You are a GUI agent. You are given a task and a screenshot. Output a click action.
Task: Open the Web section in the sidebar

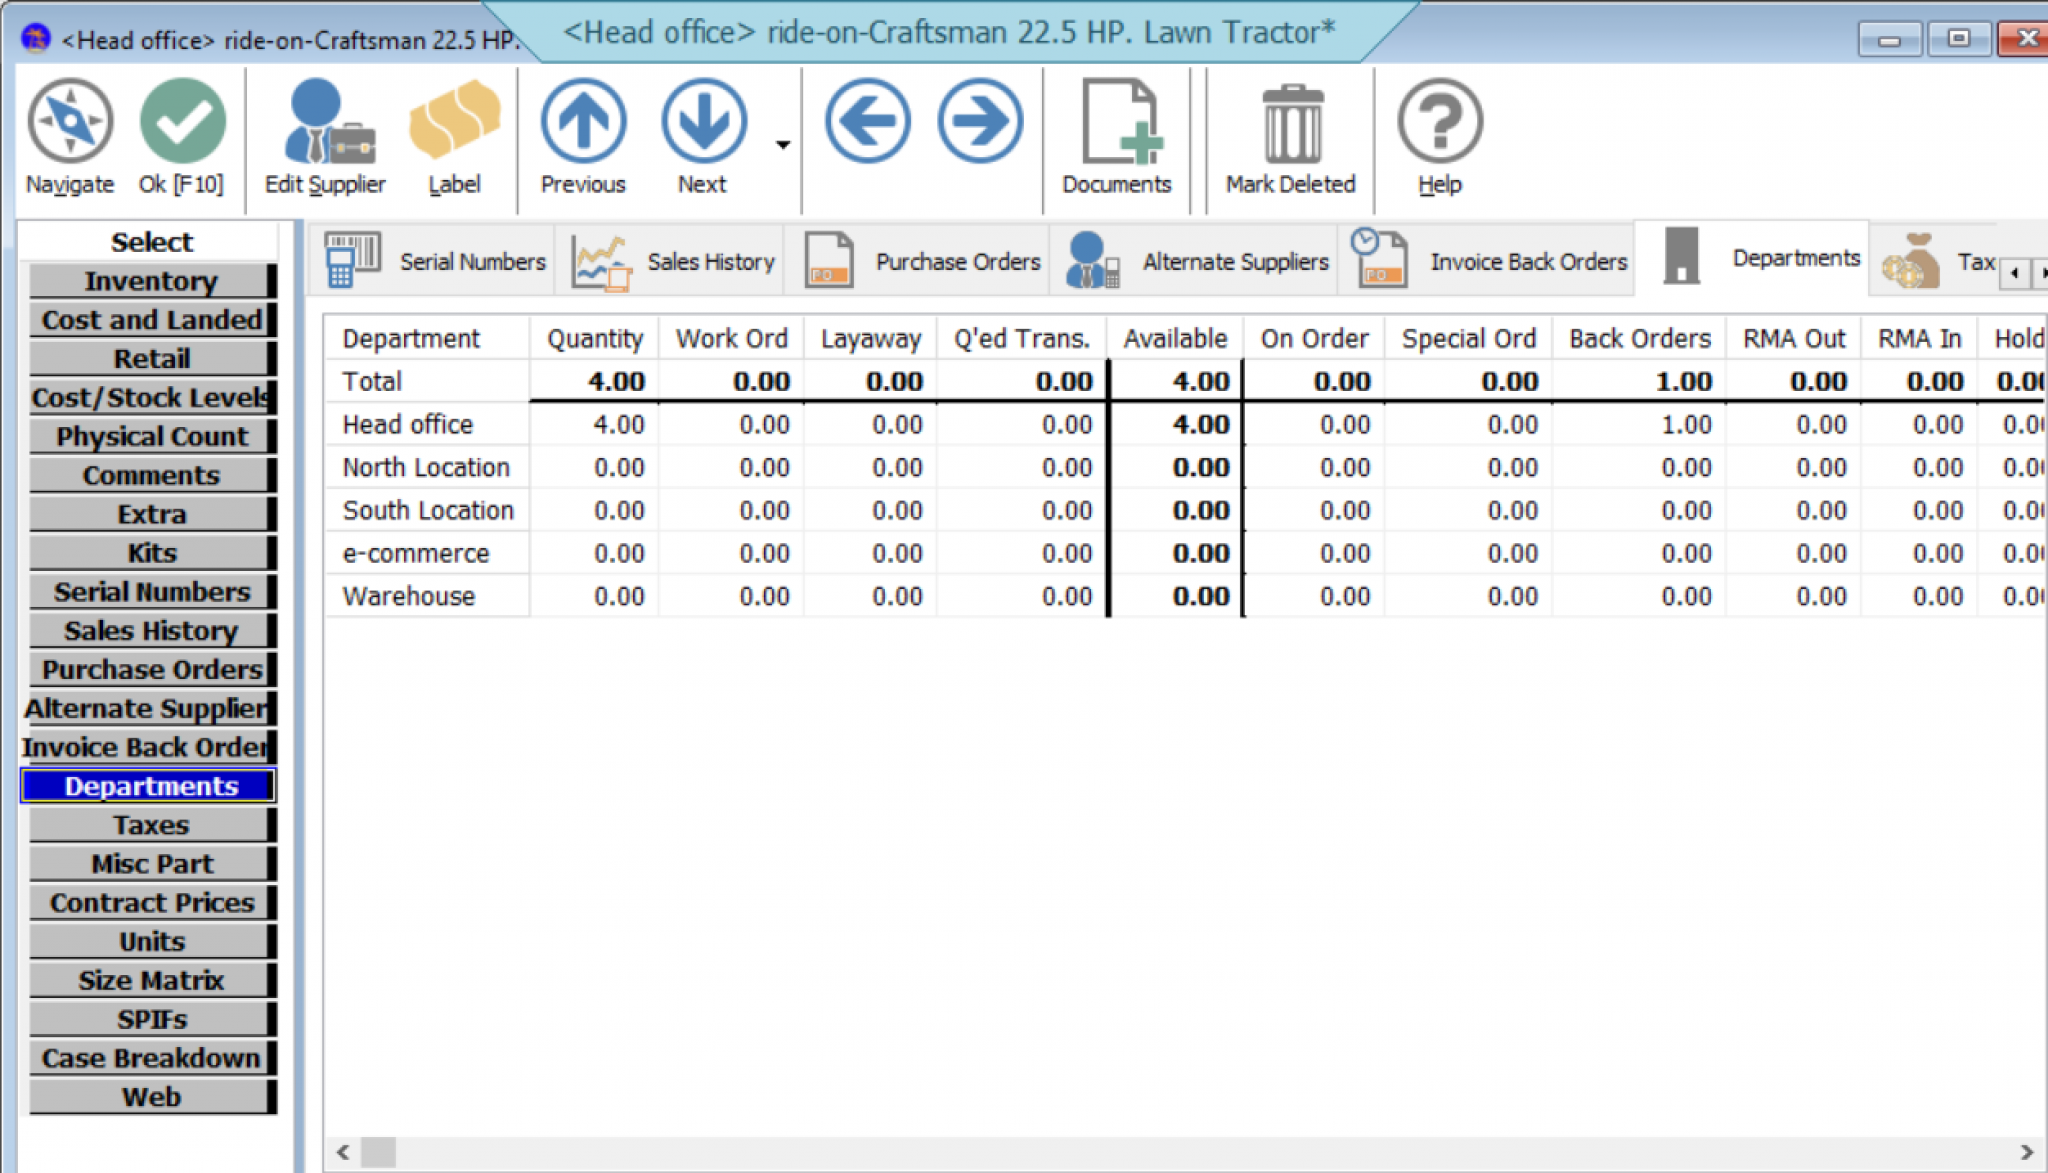pos(151,1096)
